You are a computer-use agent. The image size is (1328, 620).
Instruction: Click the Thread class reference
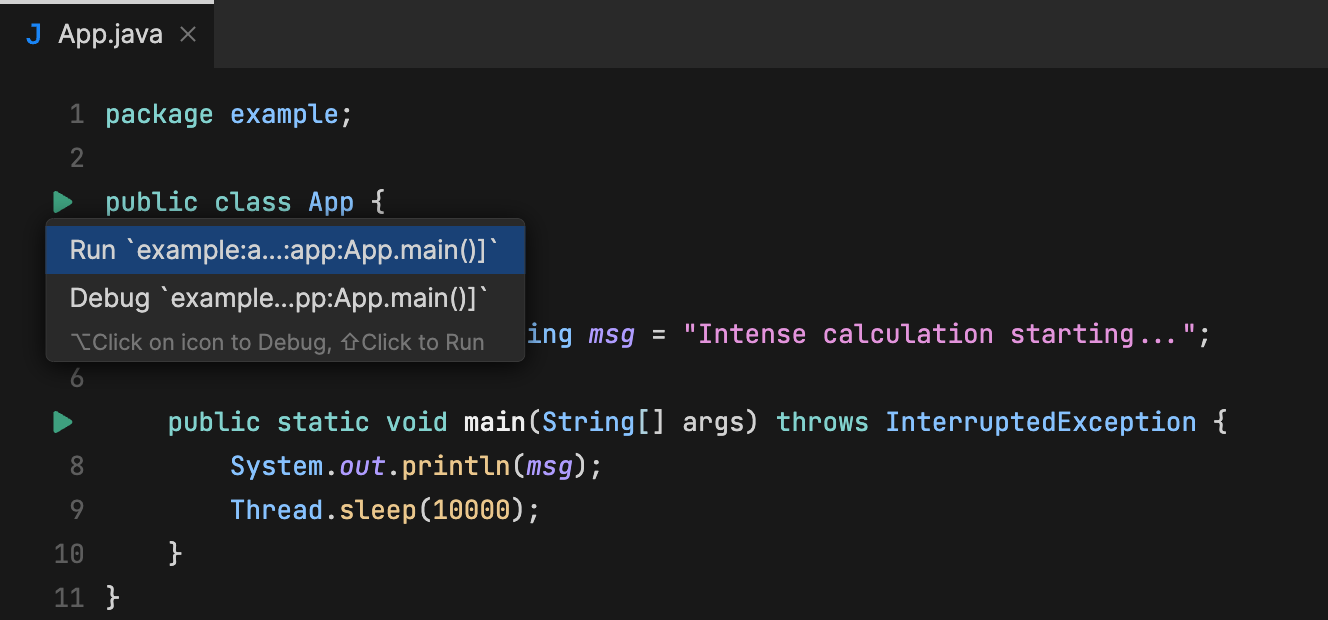coord(277,510)
